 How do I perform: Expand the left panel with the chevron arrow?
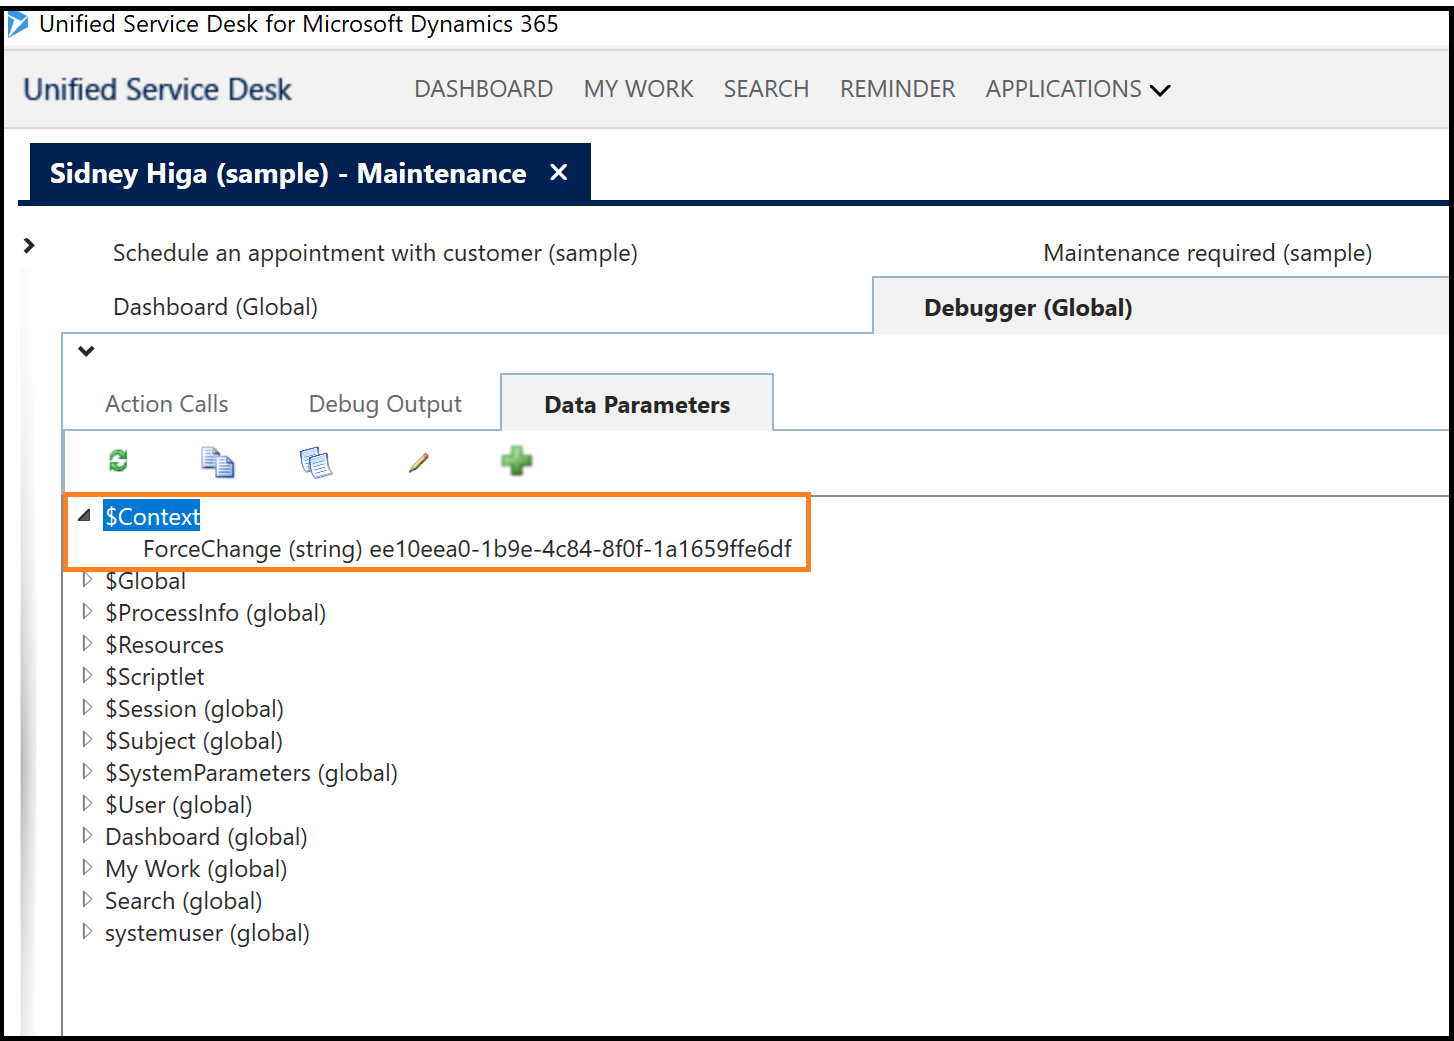pos(29,245)
